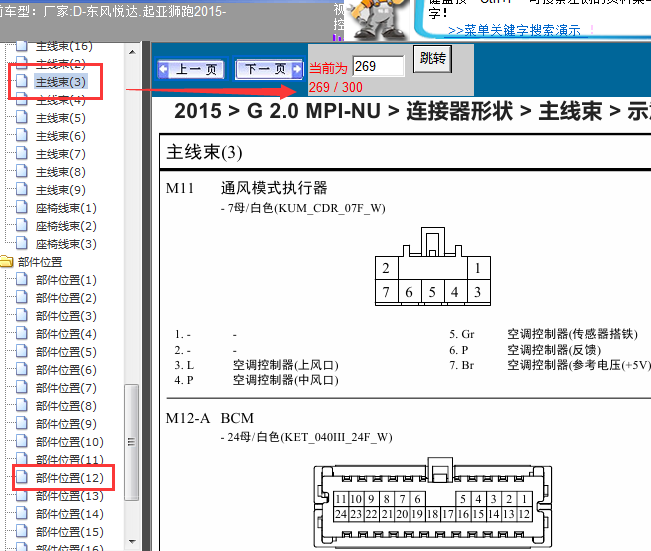Open 部件位置(5) document

pos(66,352)
